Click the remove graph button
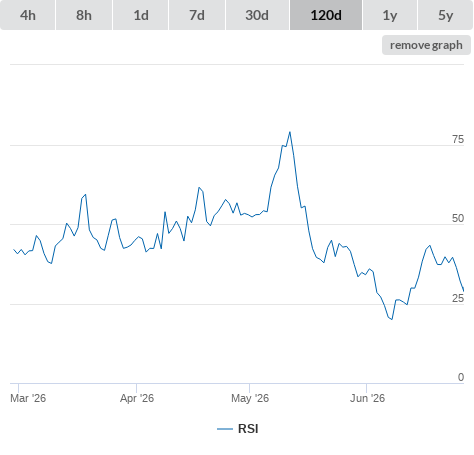 pyautogui.click(x=426, y=45)
